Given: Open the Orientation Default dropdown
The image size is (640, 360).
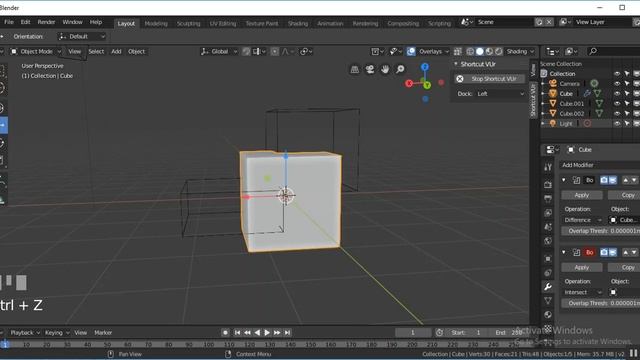Looking at the screenshot, I should pos(82,36).
